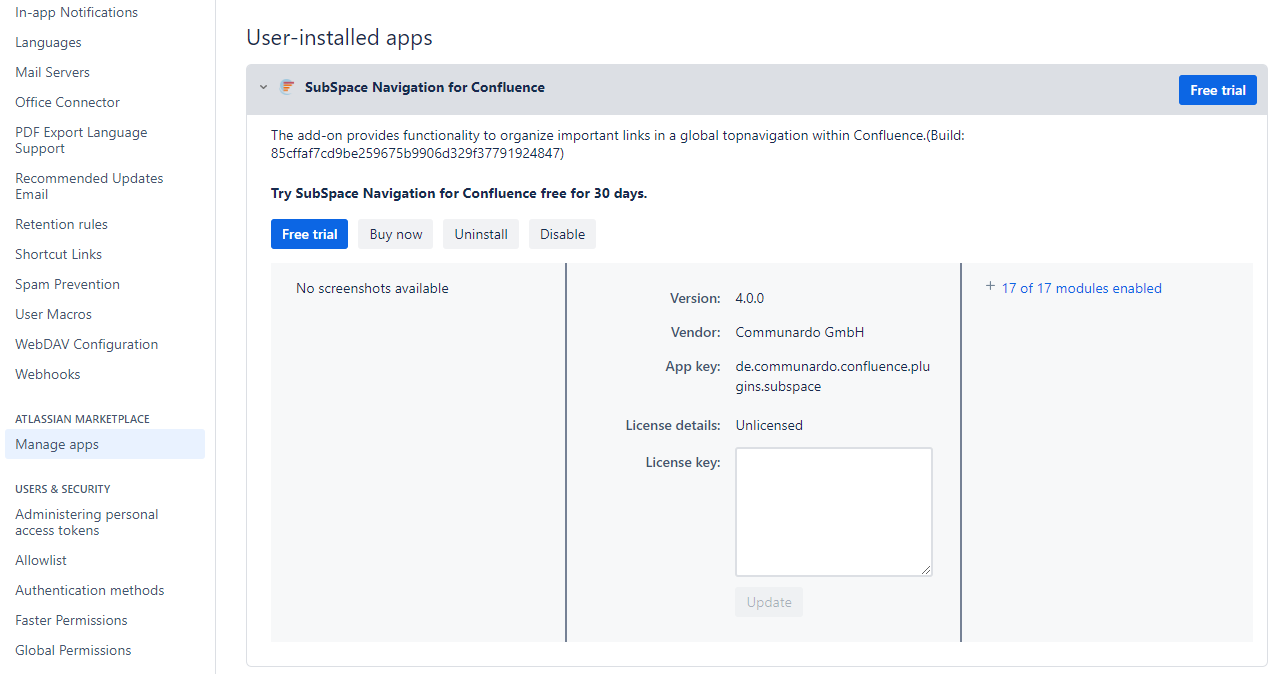
Task: Open the Webhooks configuration
Action: click(47, 374)
